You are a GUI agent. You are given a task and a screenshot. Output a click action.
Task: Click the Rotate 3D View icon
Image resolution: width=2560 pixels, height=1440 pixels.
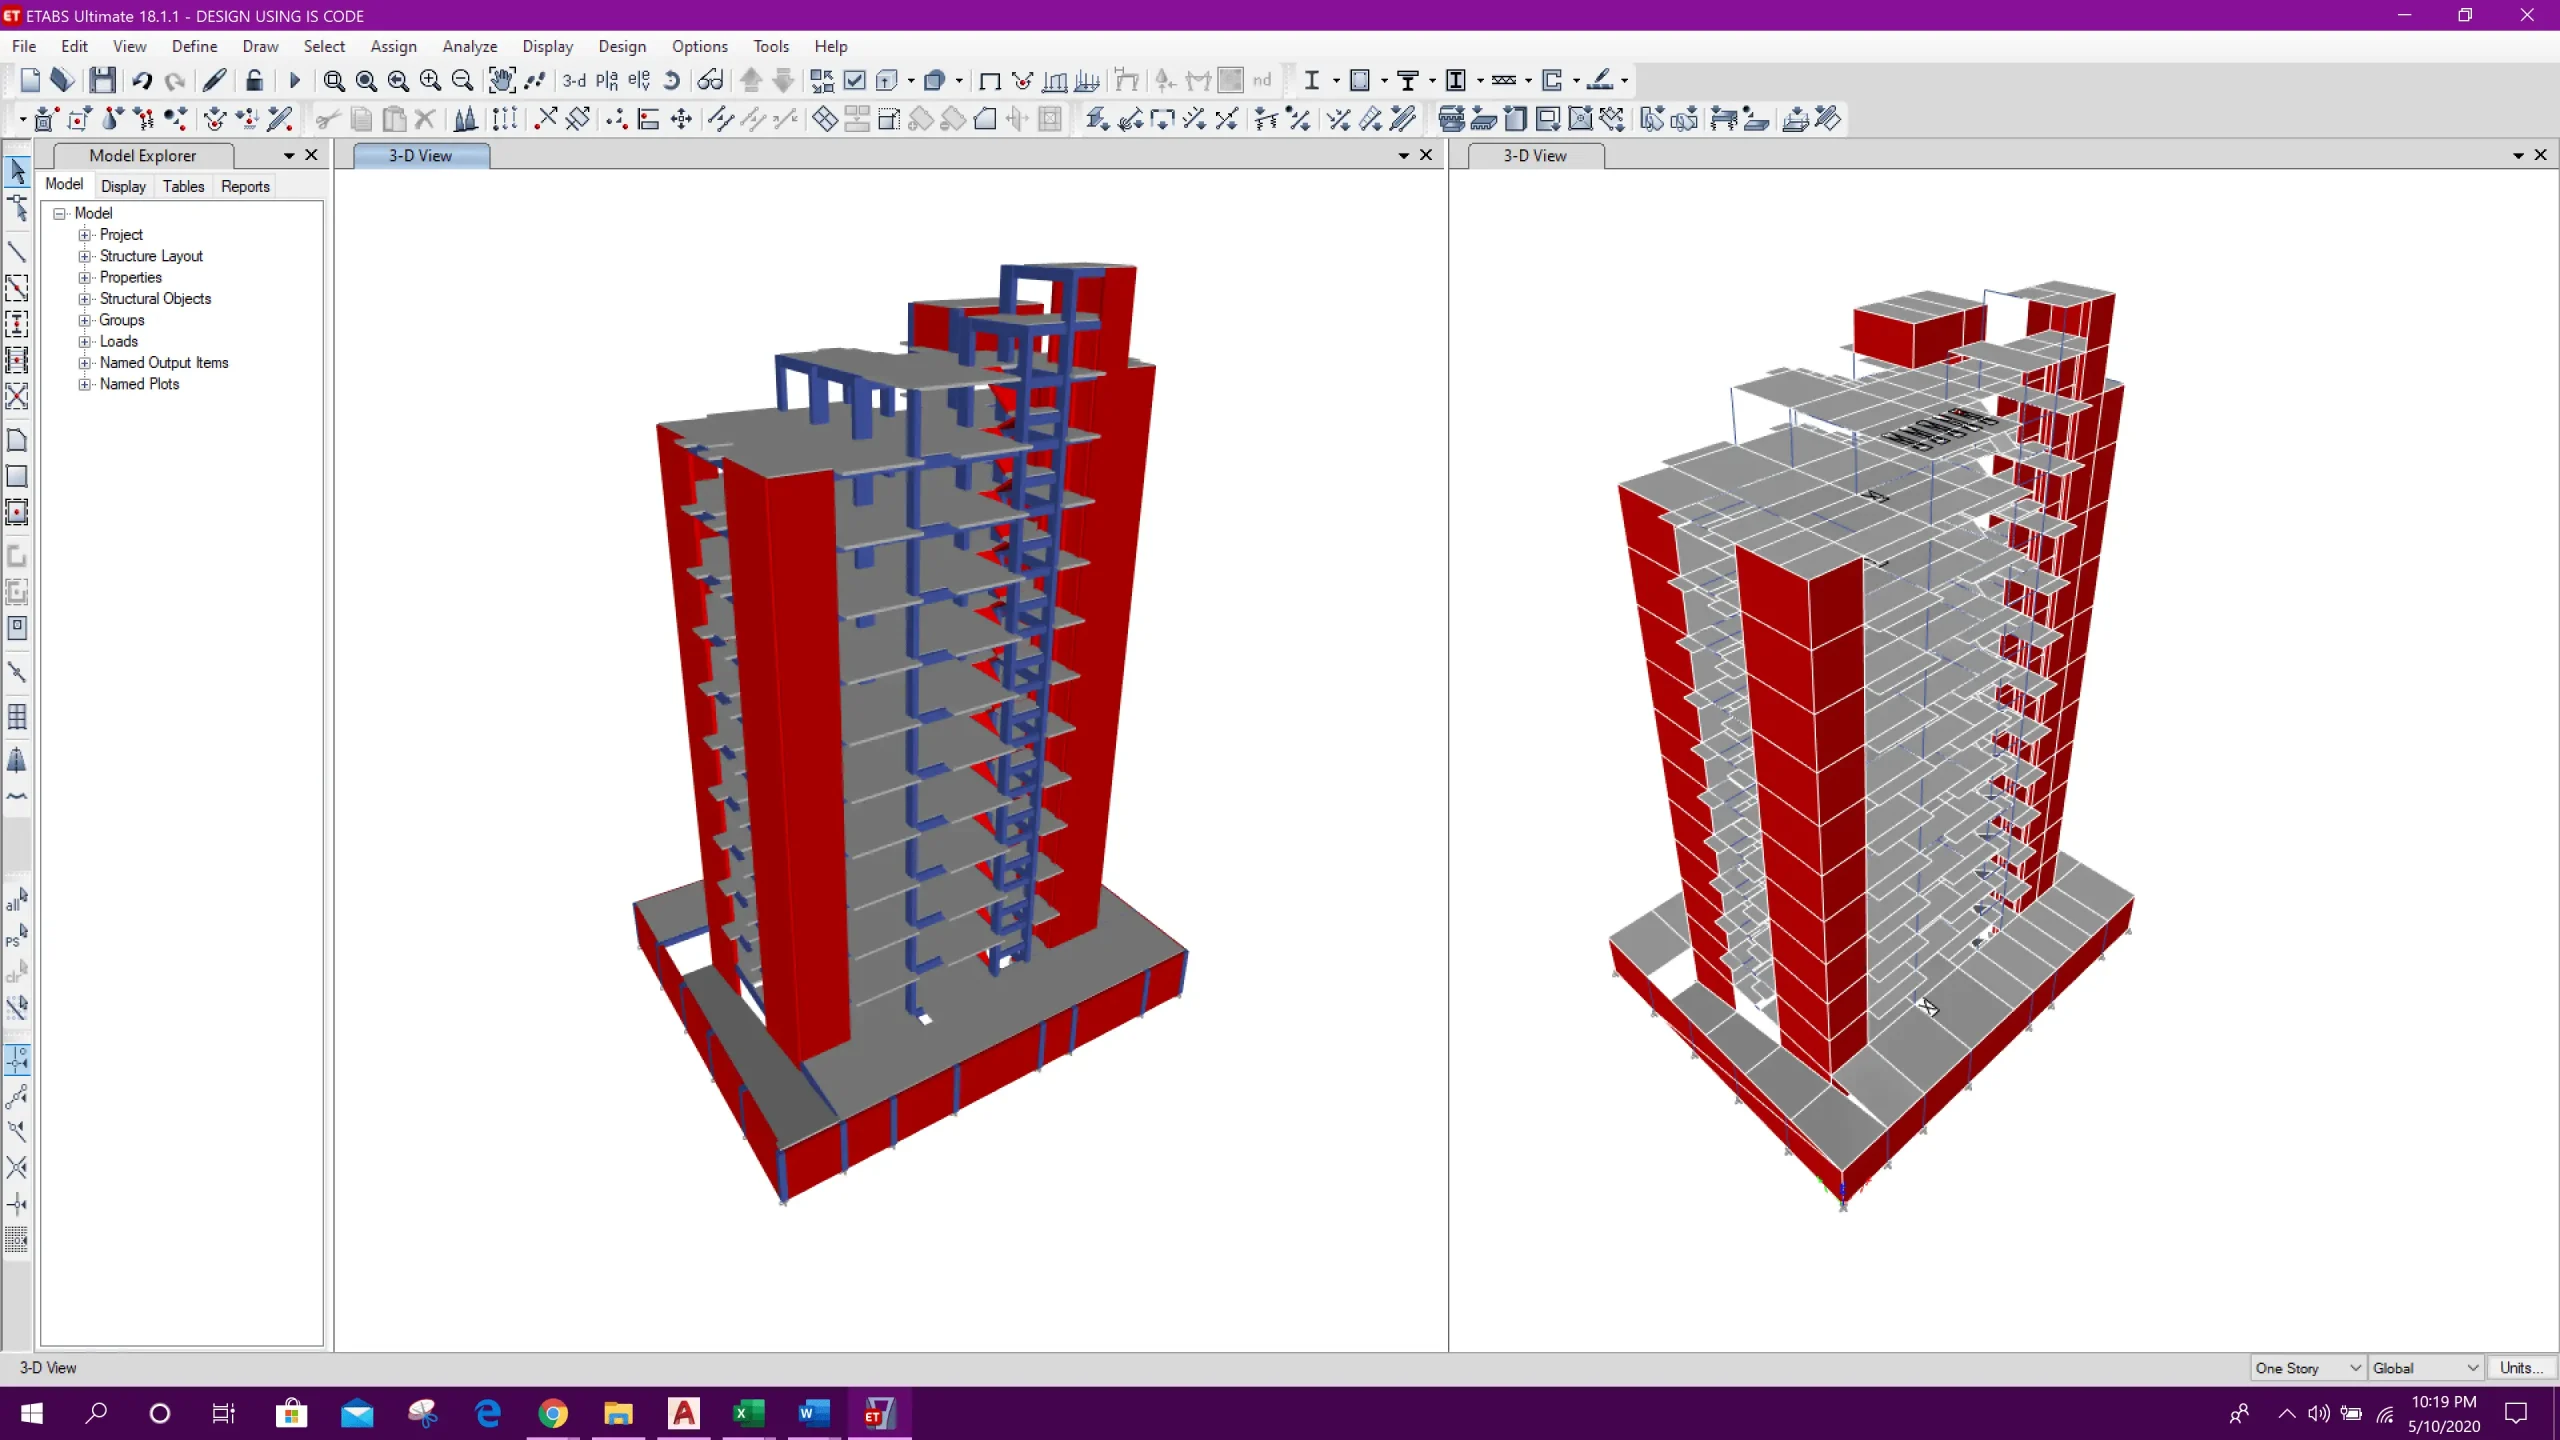(672, 80)
